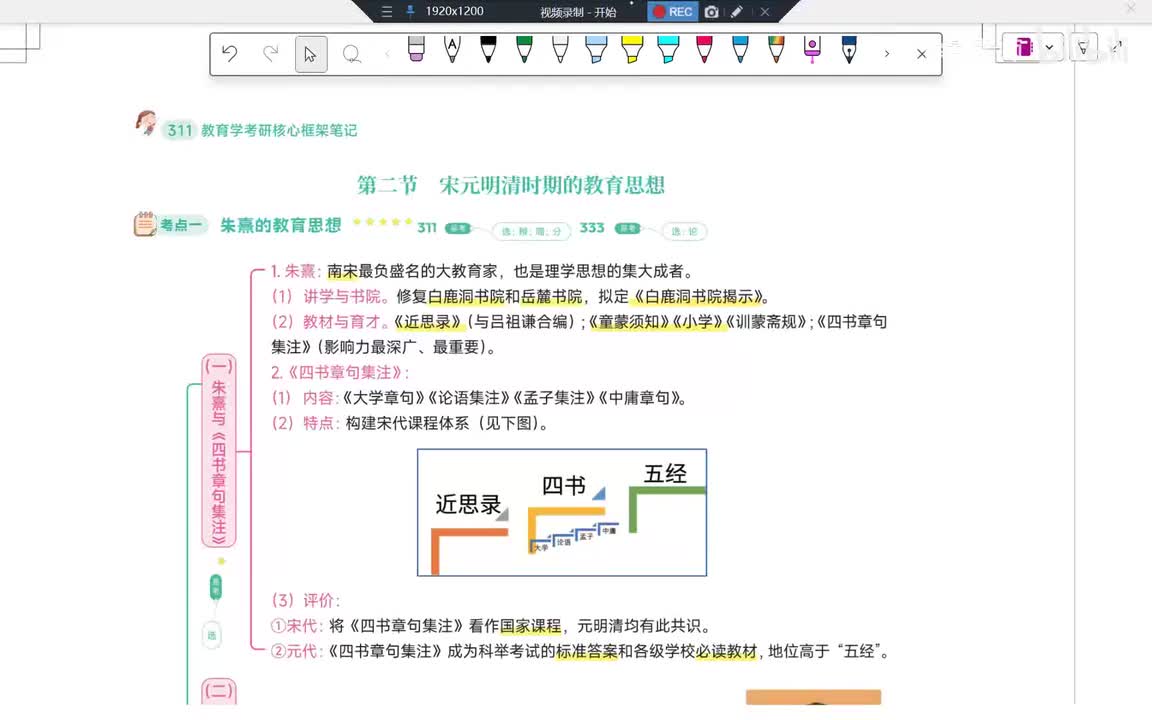Select the dark blue fountain pen
The height and width of the screenshot is (720, 1152).
(x=849, y=49)
